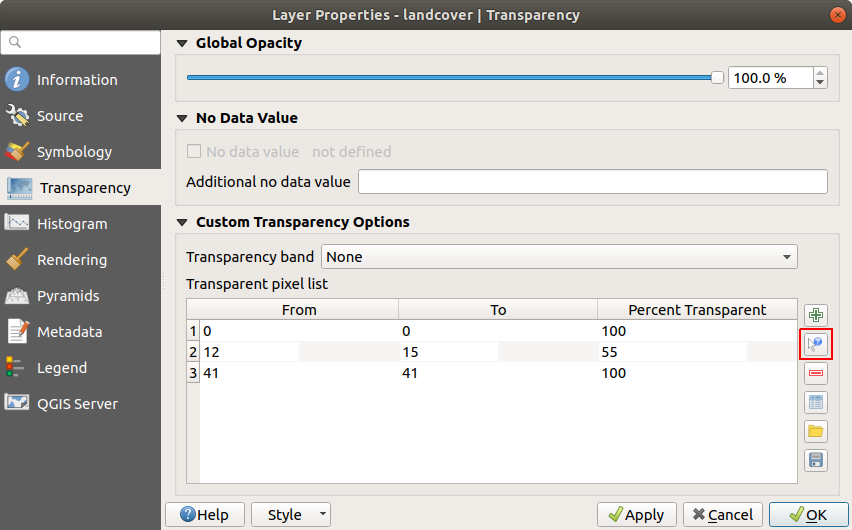Open the Histogram settings page
This screenshot has width=852, height=530.
pos(72,224)
